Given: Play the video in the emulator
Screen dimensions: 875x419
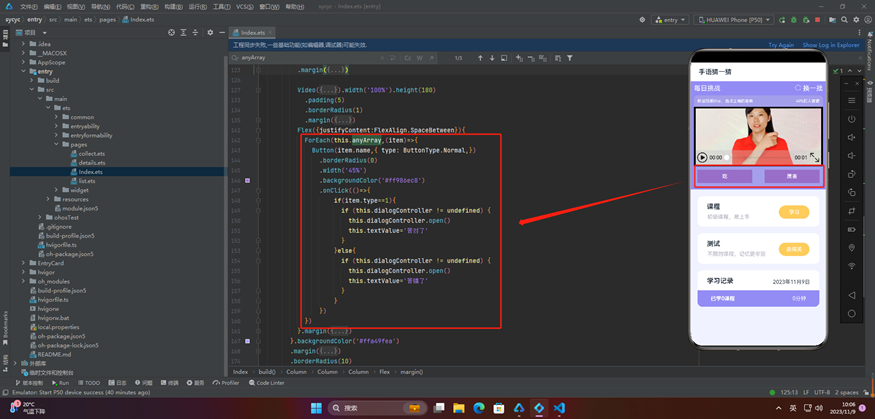Looking at the screenshot, I should [702, 157].
